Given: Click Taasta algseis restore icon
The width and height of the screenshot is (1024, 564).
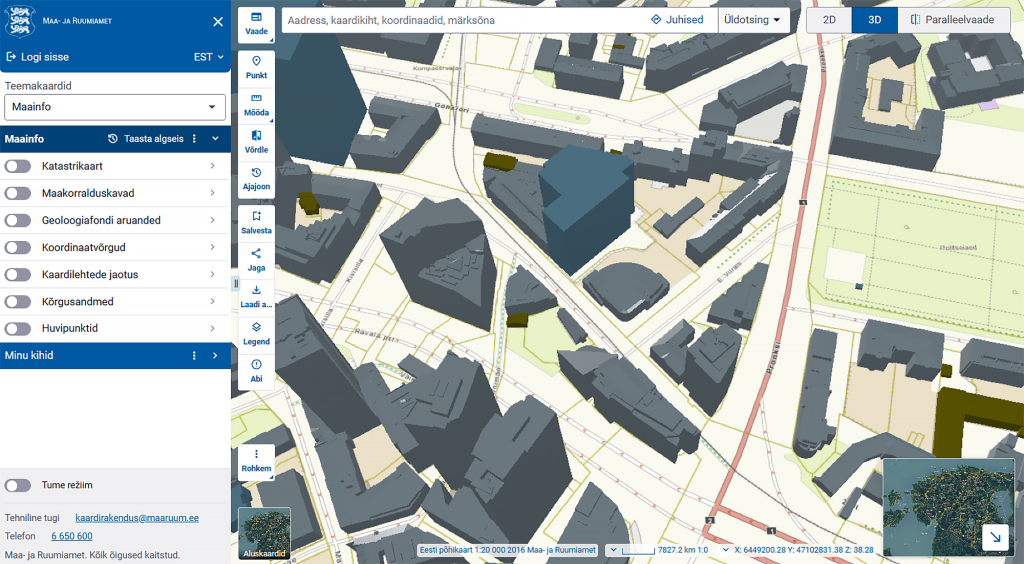Looking at the screenshot, I should pyautogui.click(x=112, y=139).
